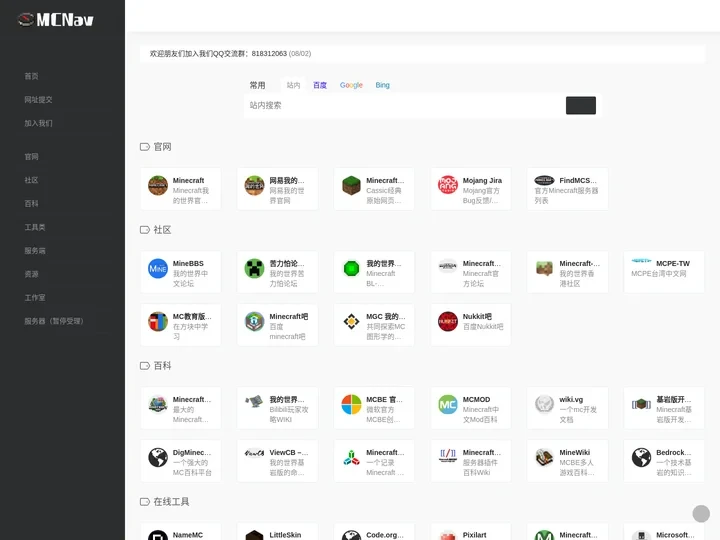This screenshot has width=720, height=540.
Task: Click the Mojang Jira icon
Action: click(x=448, y=186)
